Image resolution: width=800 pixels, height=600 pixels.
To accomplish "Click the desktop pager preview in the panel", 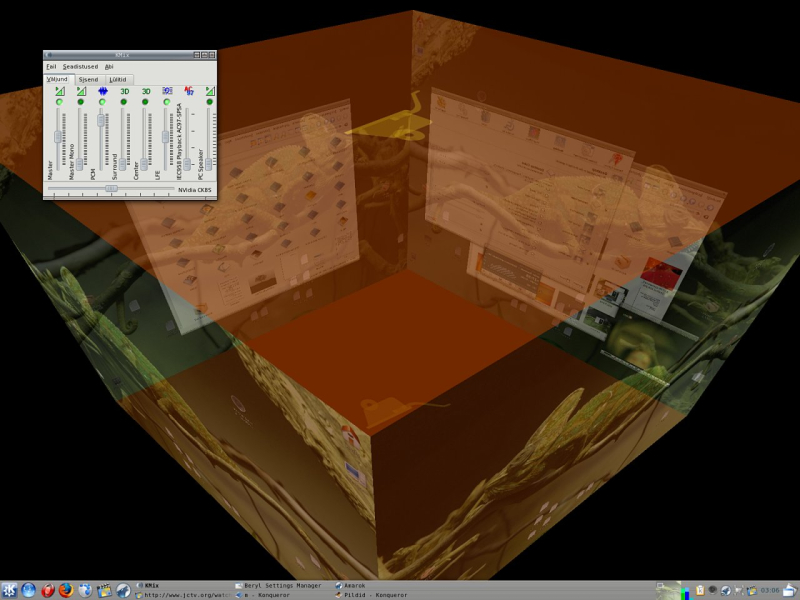I will 668,591.
